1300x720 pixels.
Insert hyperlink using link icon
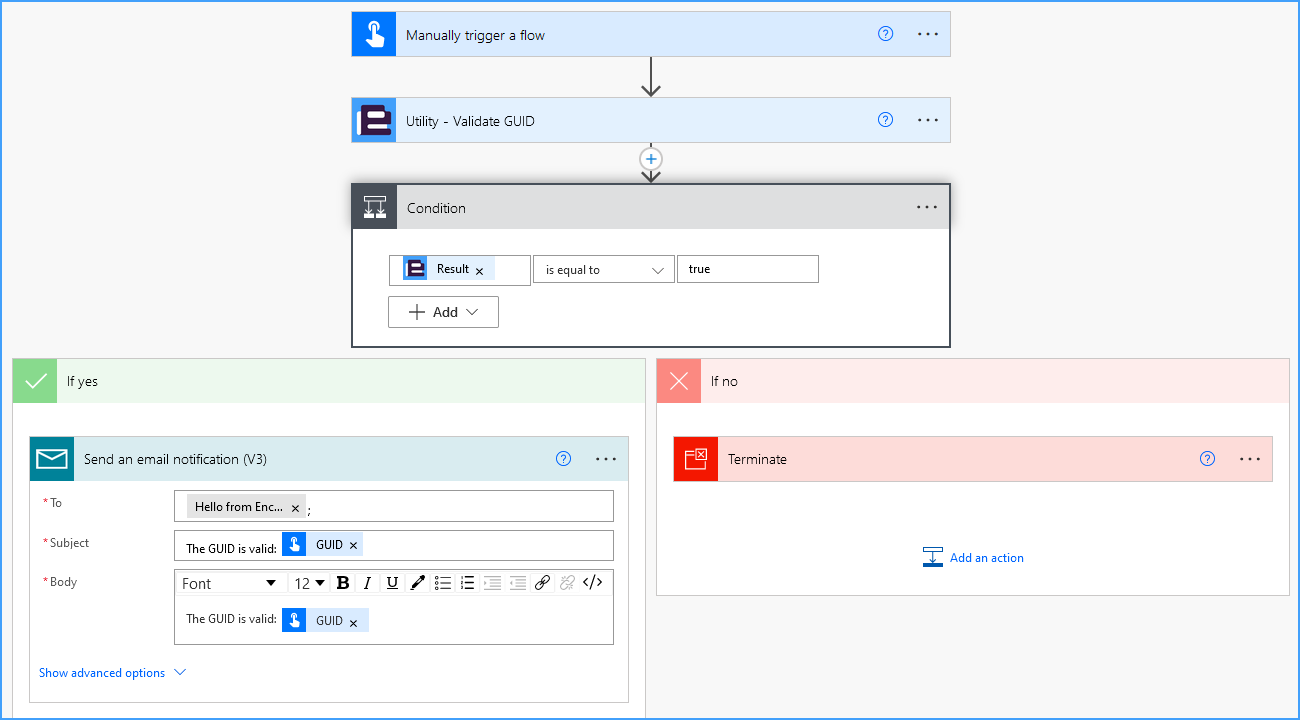542,583
